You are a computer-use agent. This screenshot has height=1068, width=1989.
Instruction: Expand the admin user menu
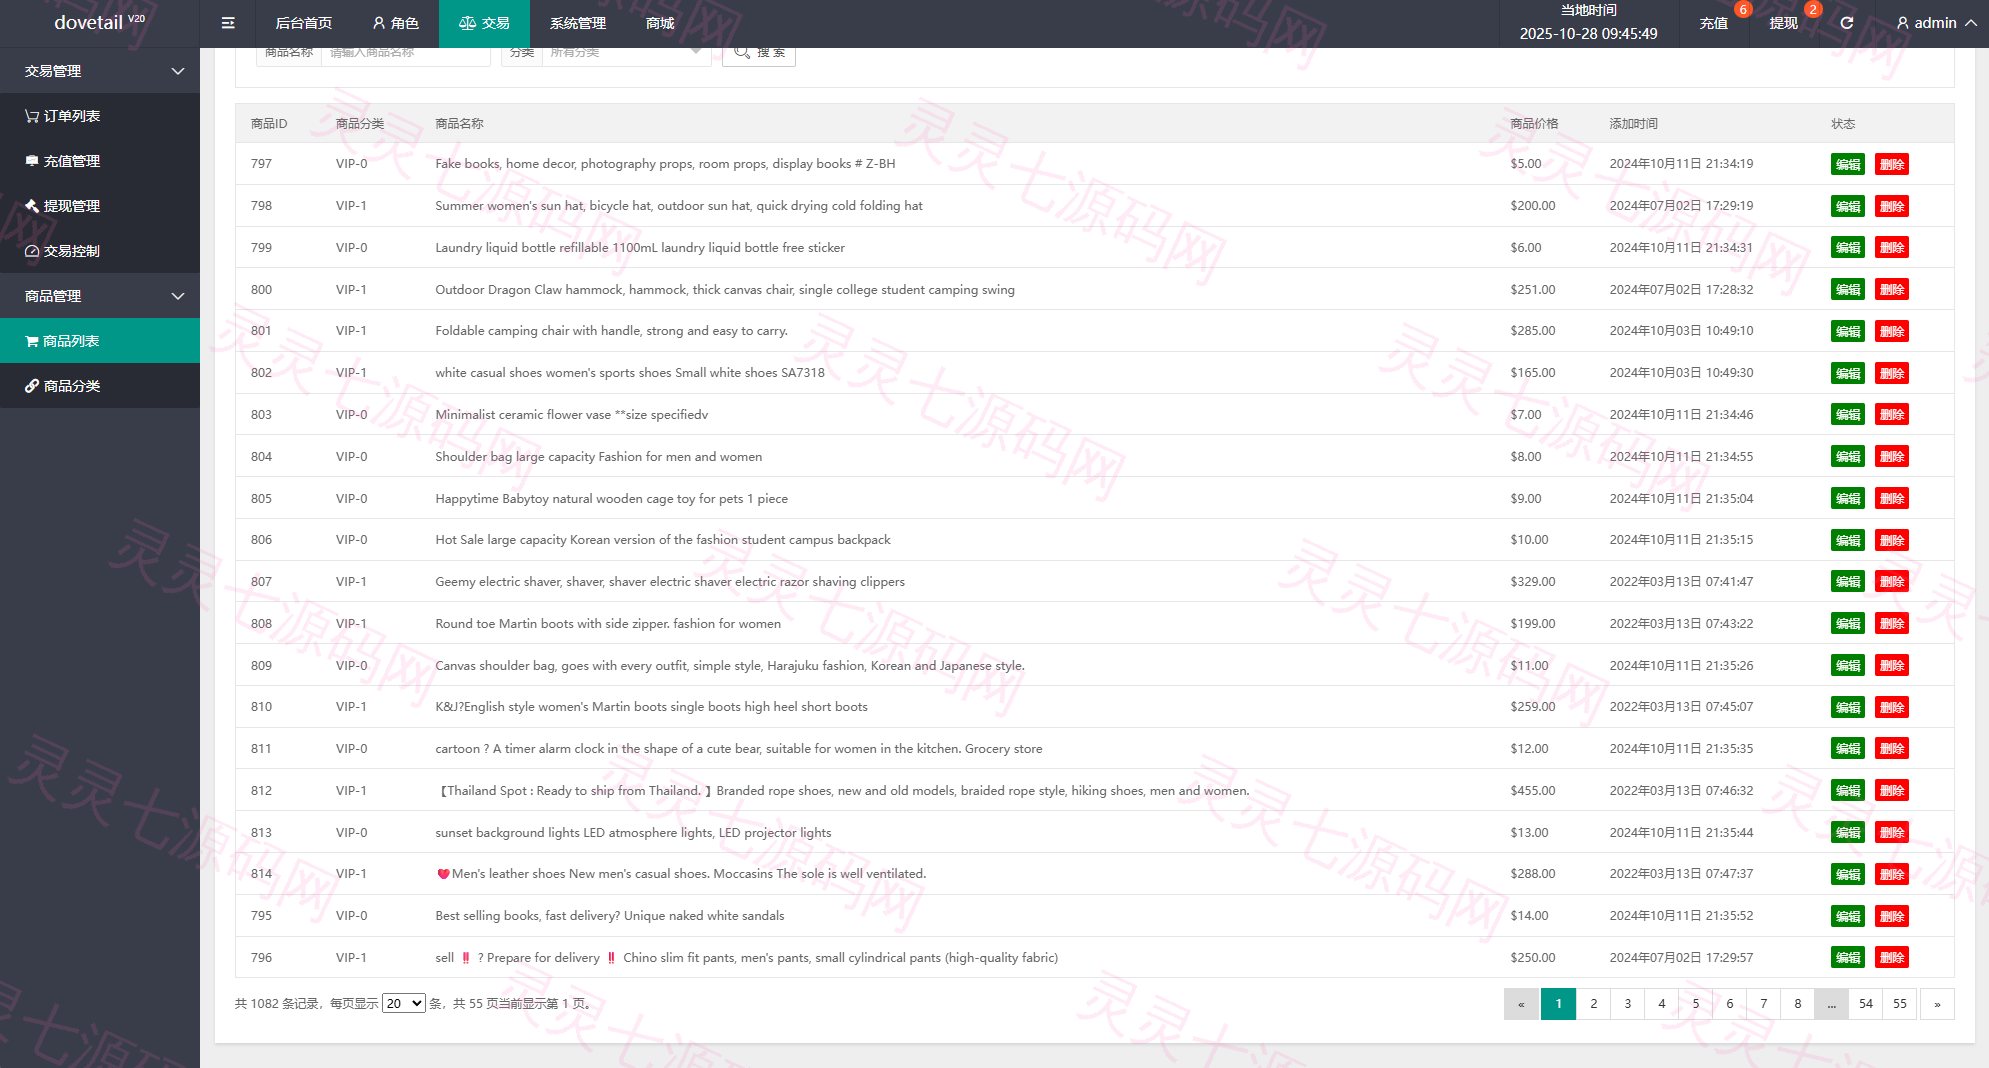coord(1936,23)
